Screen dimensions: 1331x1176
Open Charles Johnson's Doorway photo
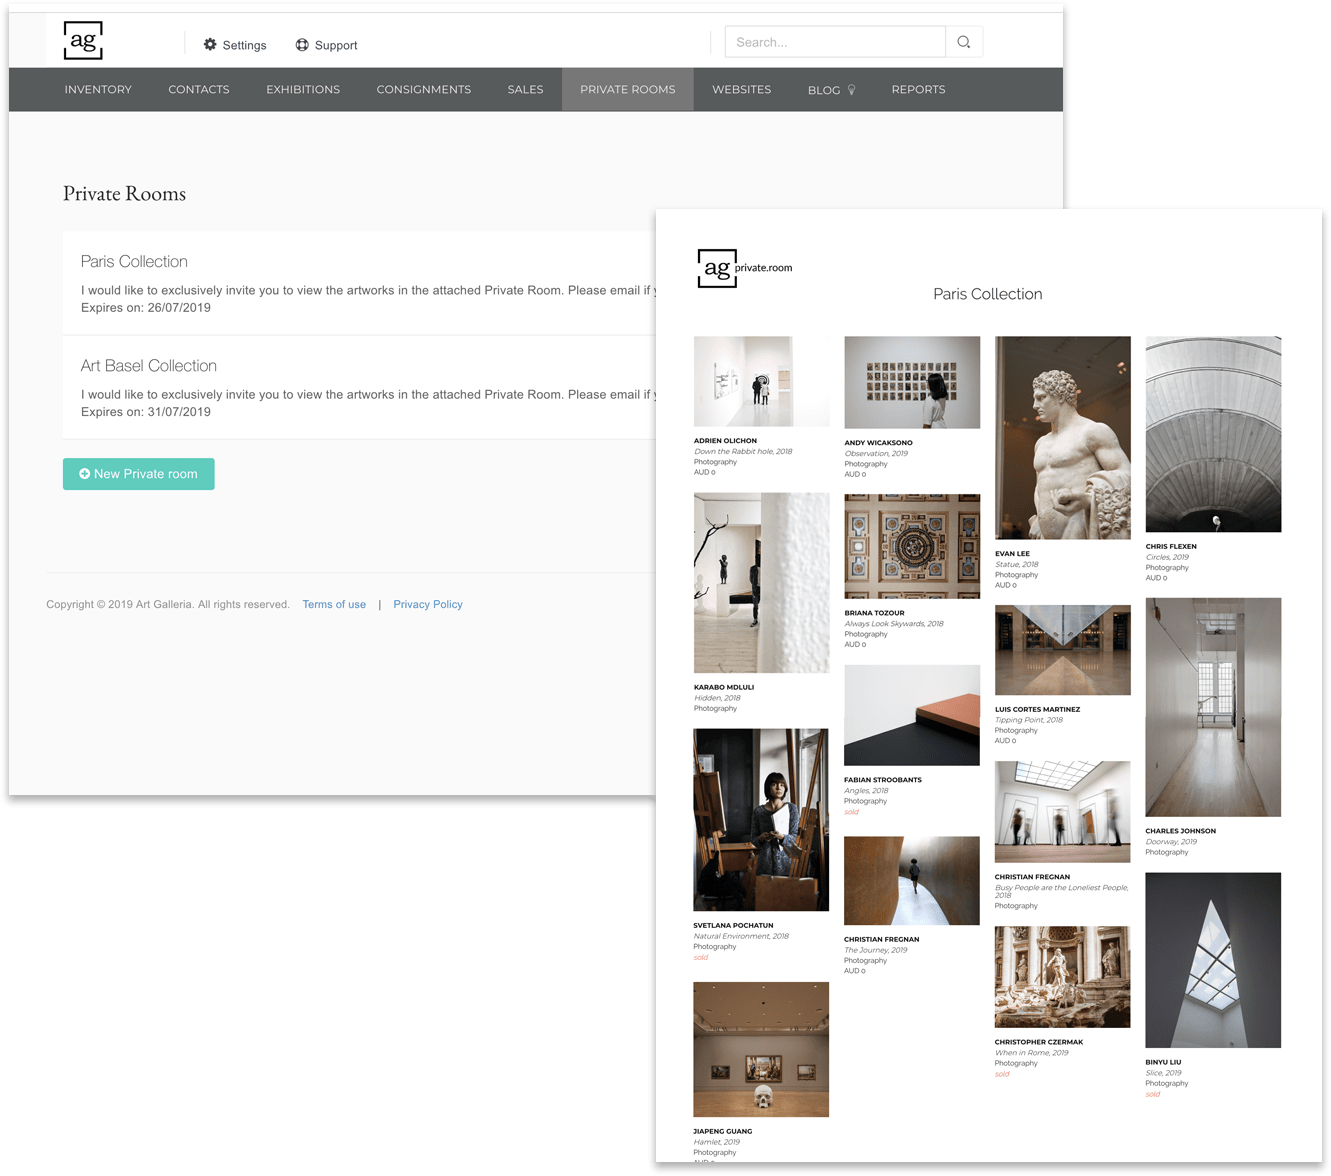tap(1213, 707)
